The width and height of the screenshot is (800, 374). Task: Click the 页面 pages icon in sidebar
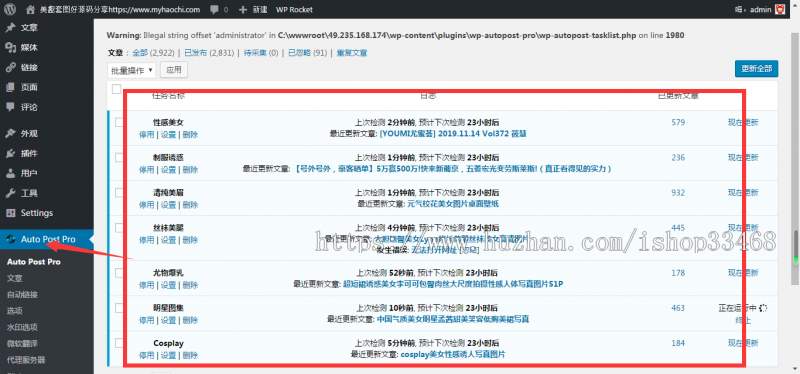pyautogui.click(x=10, y=87)
